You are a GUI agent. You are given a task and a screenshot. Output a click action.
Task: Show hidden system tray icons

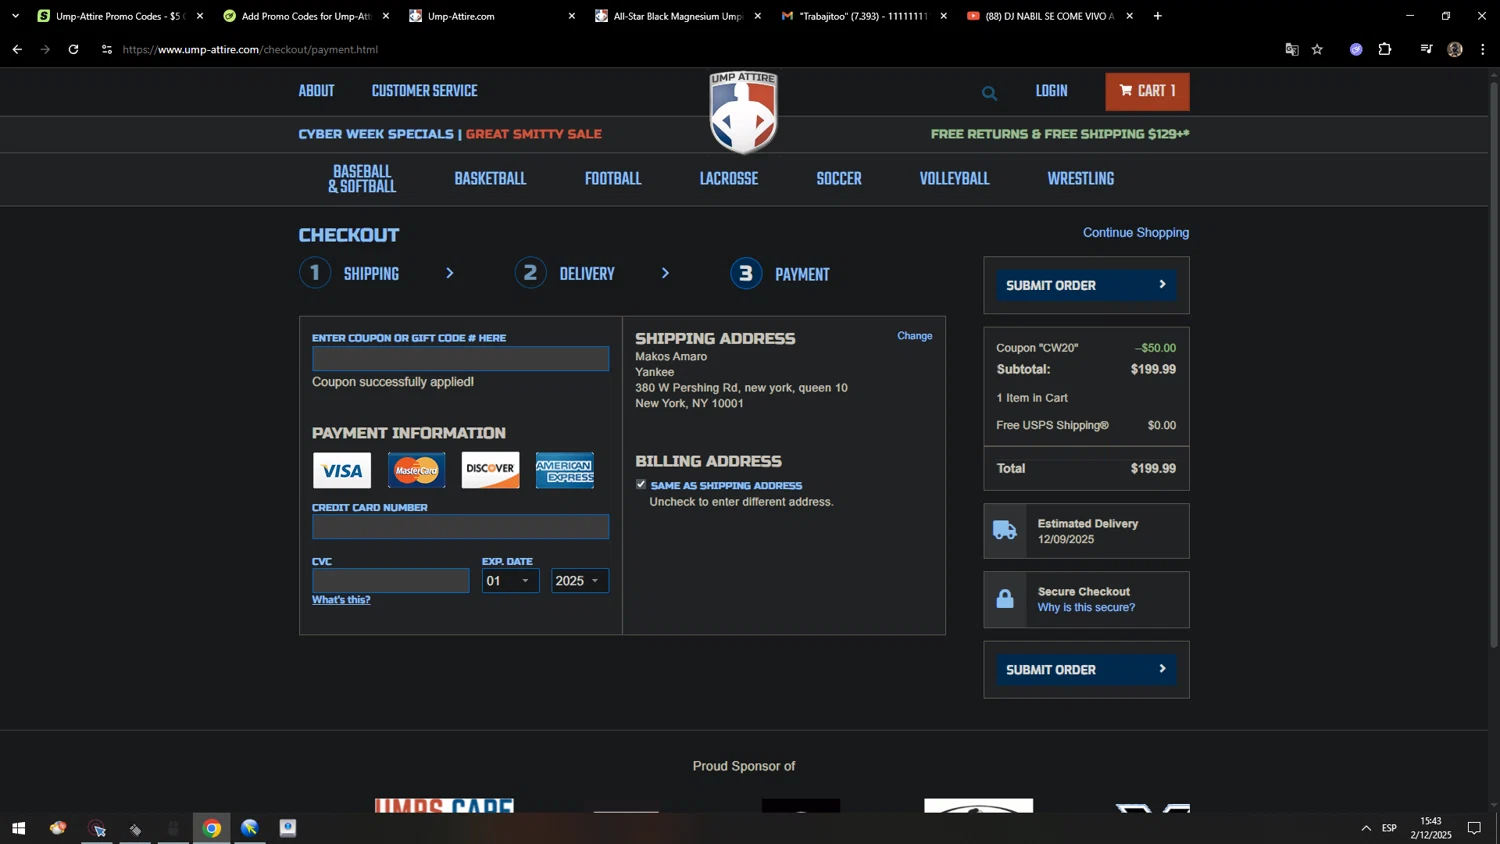1366,828
